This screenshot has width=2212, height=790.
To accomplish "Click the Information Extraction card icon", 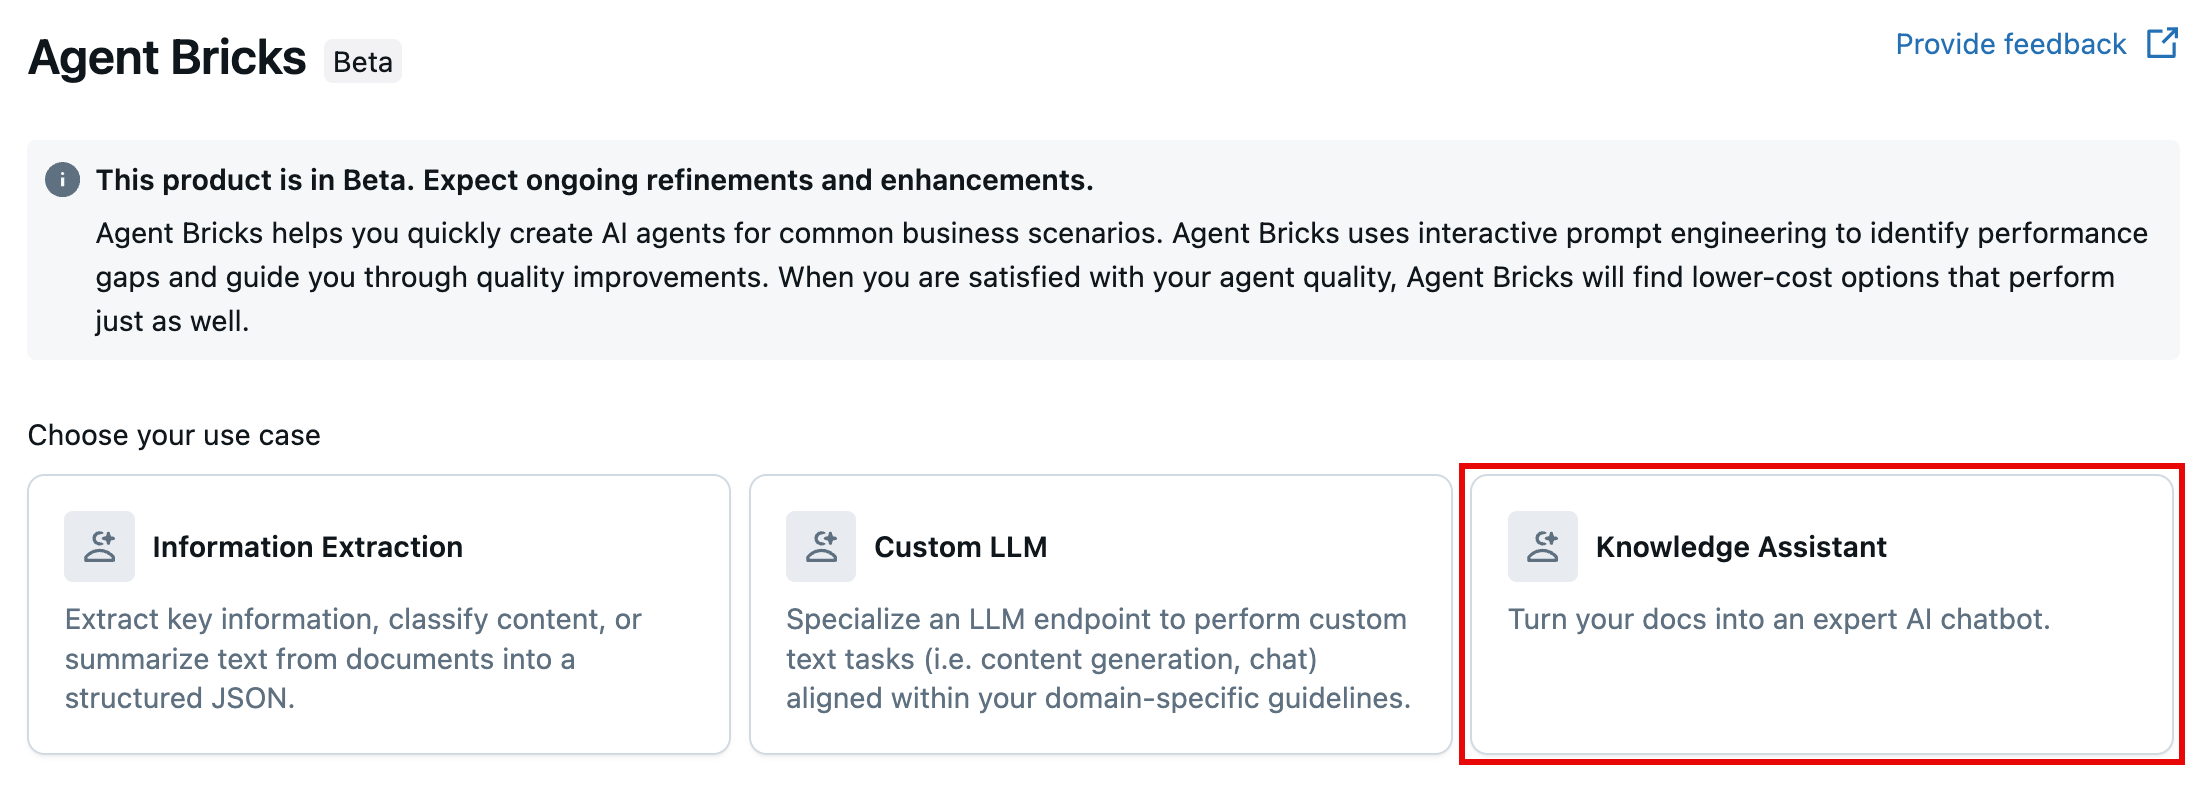I will point(99,546).
